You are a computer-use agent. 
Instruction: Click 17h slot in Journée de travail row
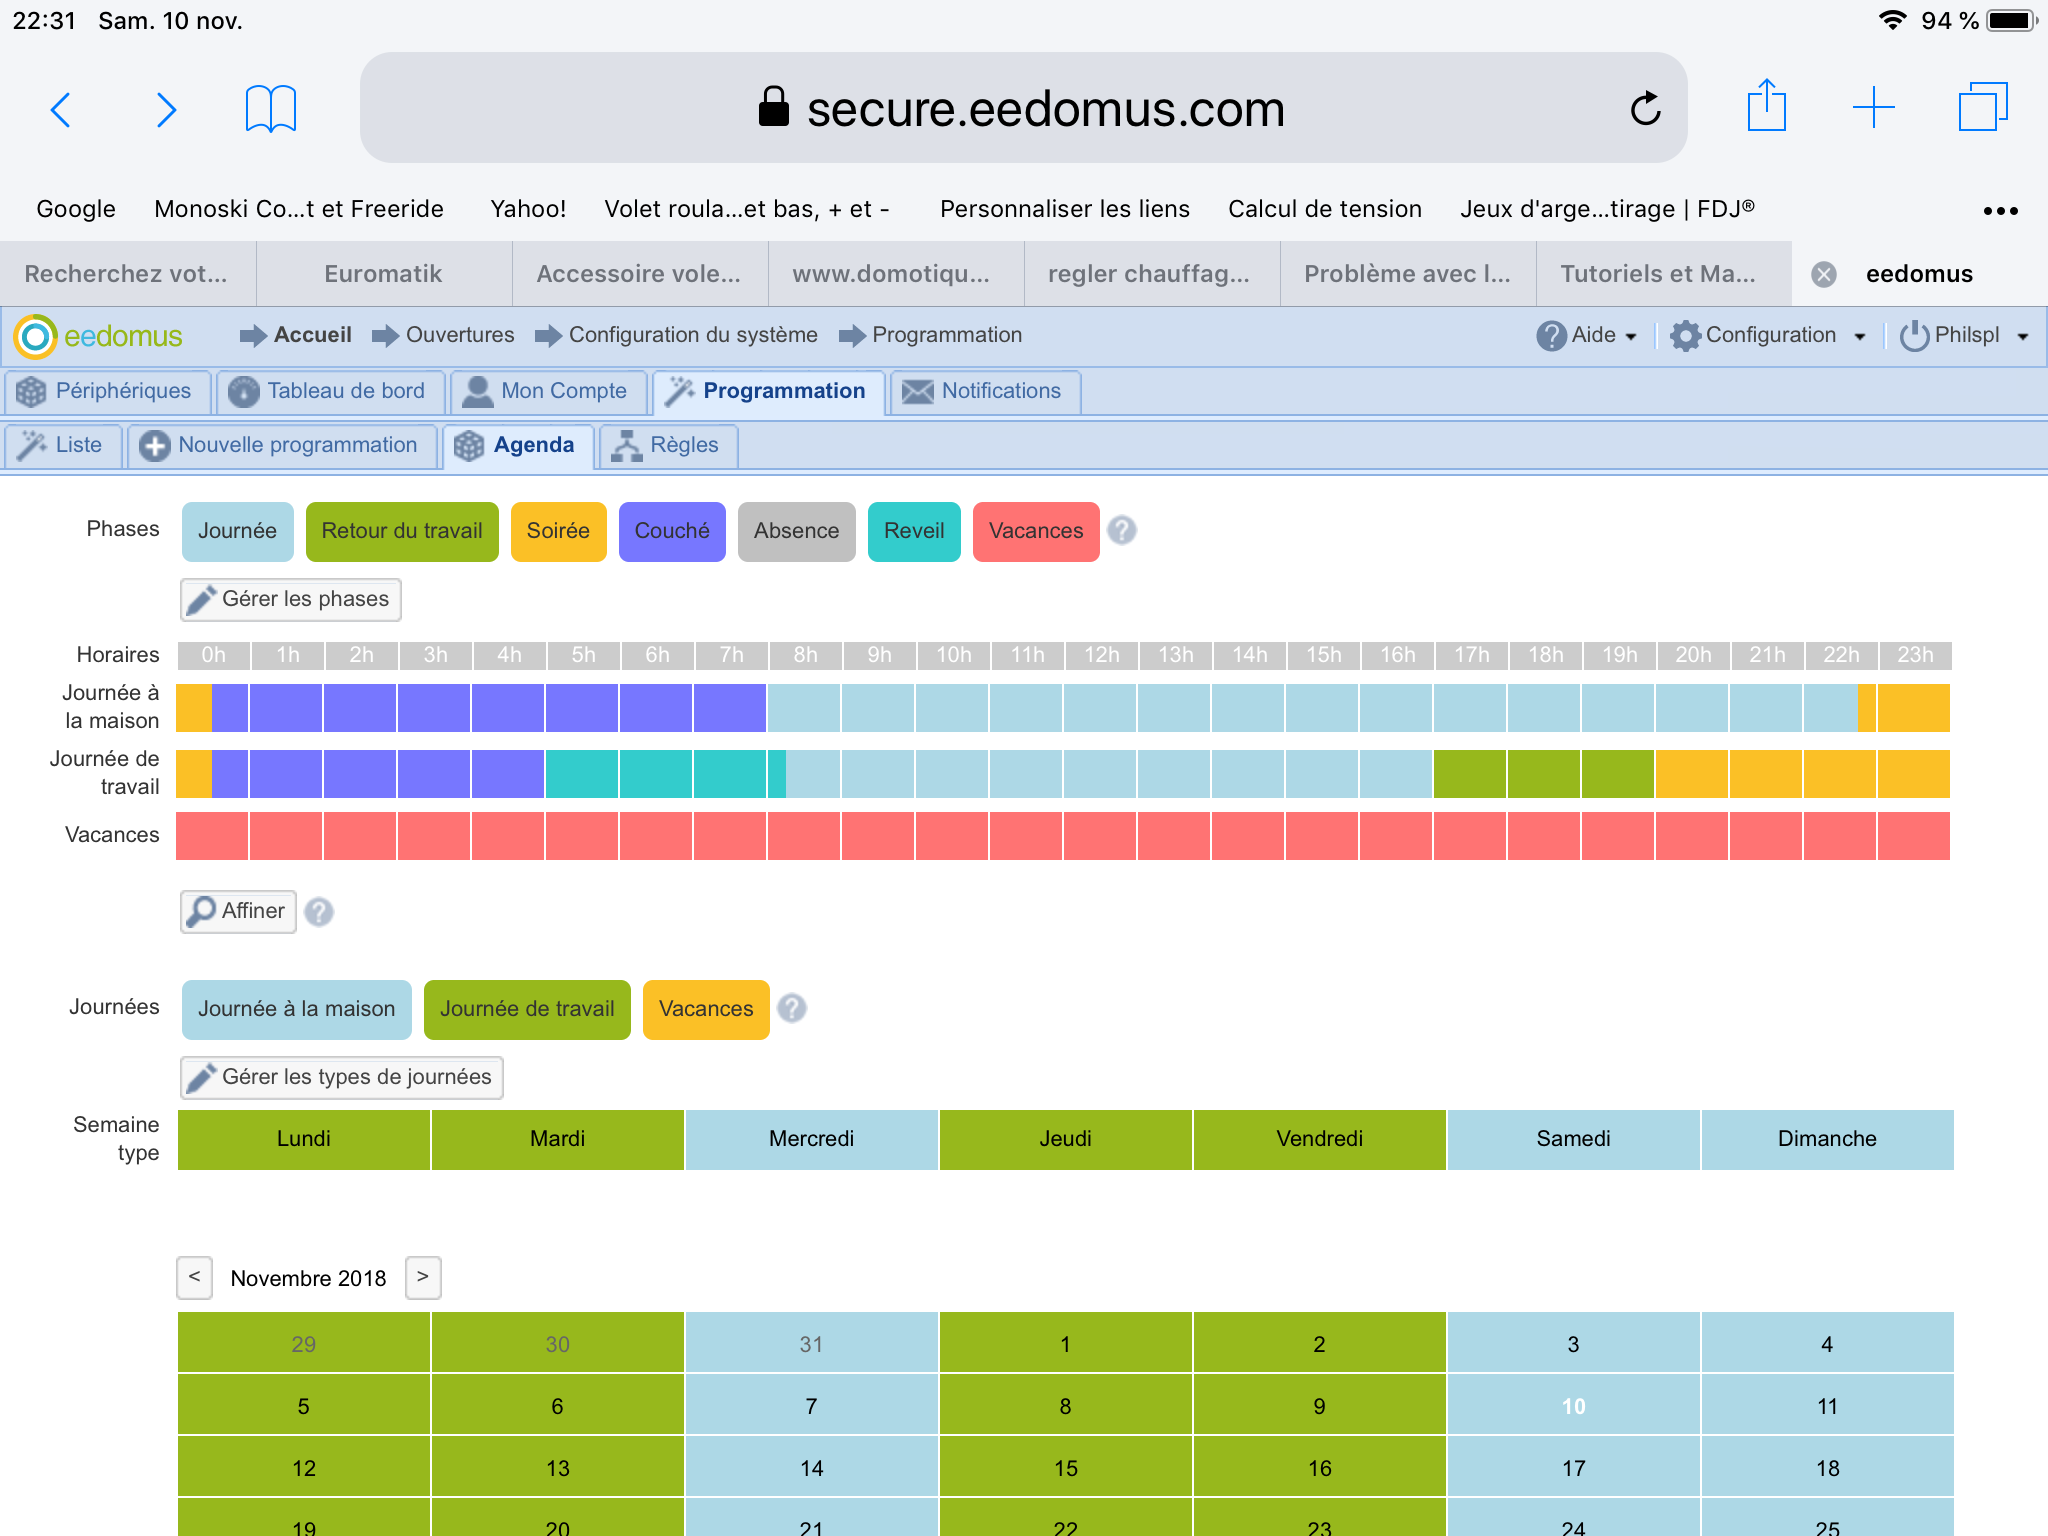click(x=1470, y=774)
